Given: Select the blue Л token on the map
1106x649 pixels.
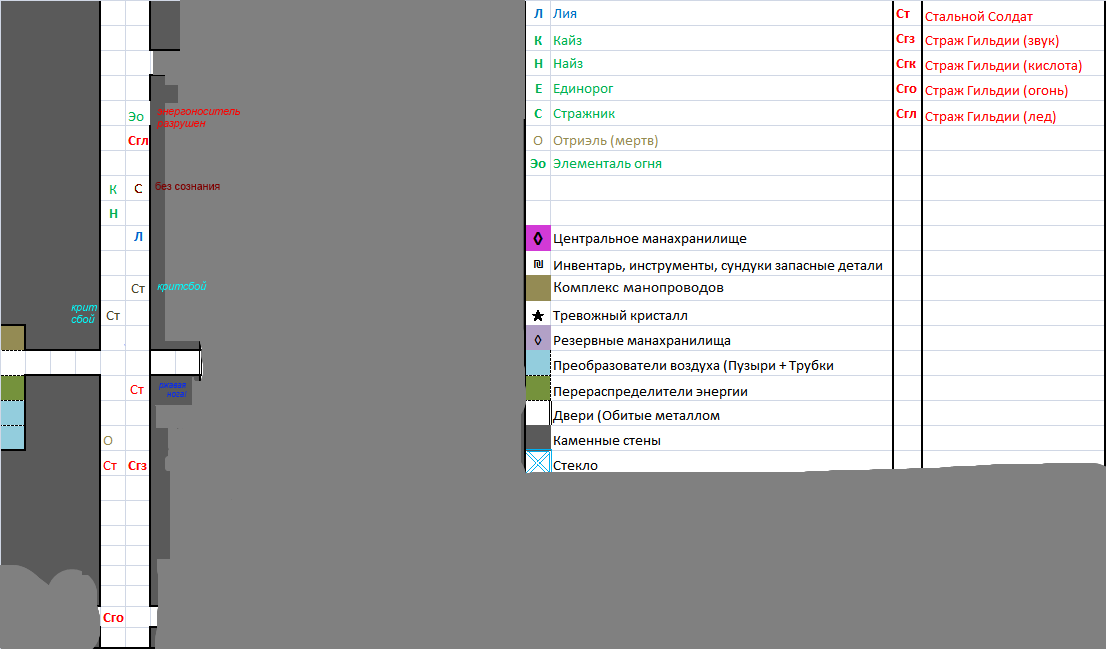Looking at the screenshot, I should pos(138,236).
